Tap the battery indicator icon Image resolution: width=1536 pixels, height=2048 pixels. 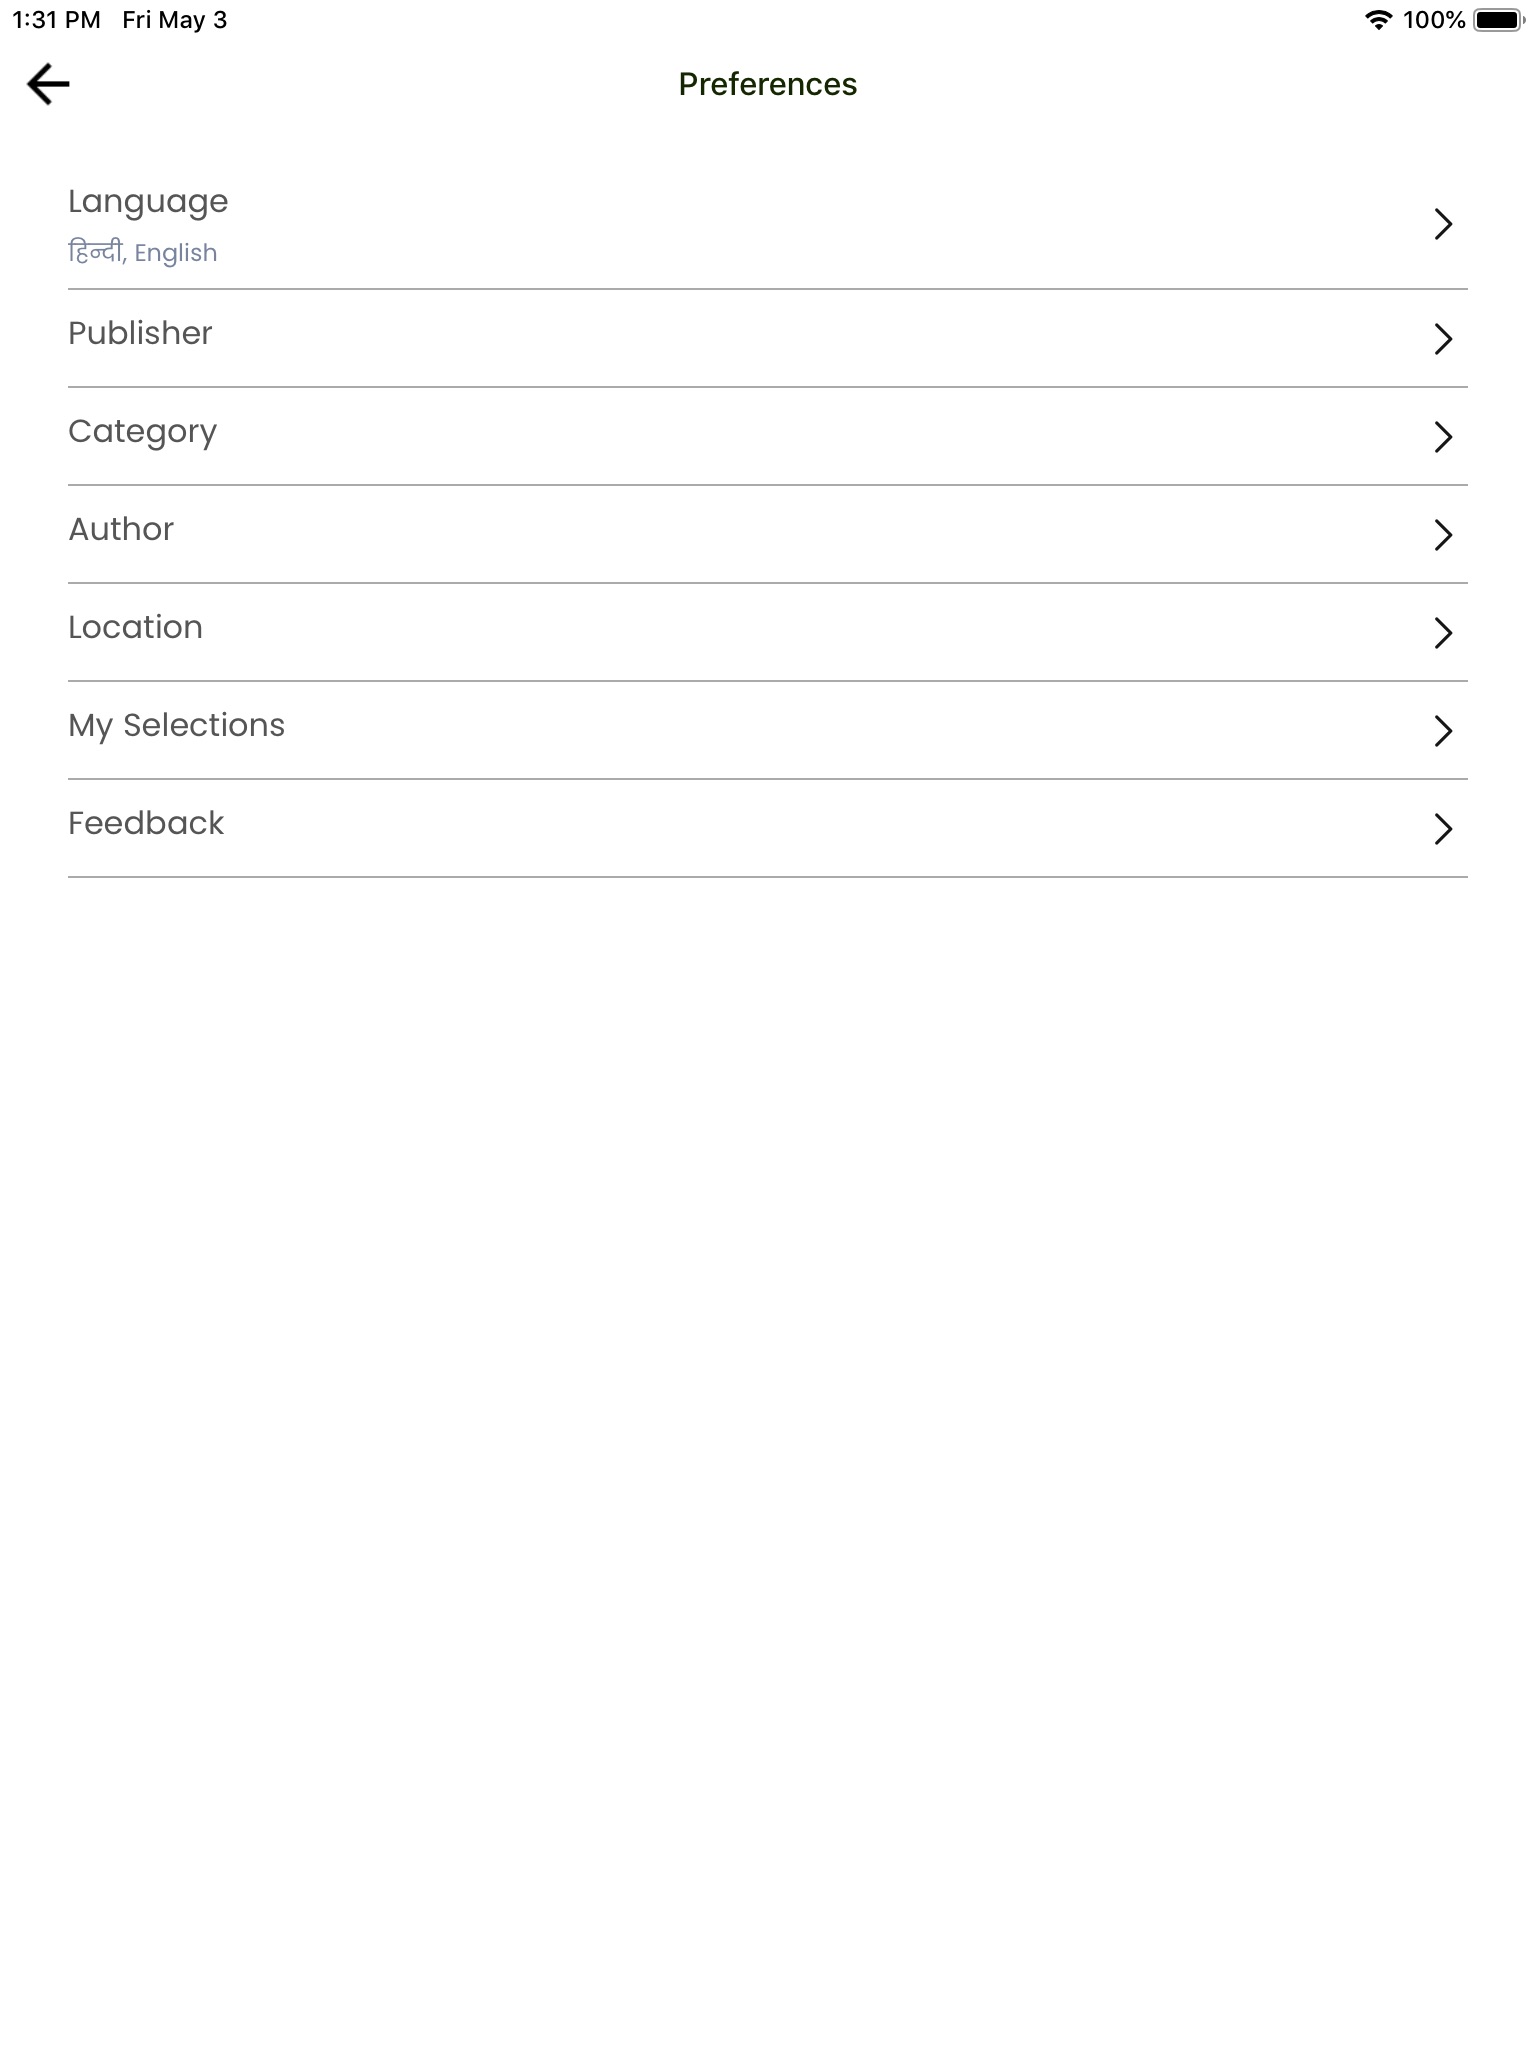point(1497,20)
